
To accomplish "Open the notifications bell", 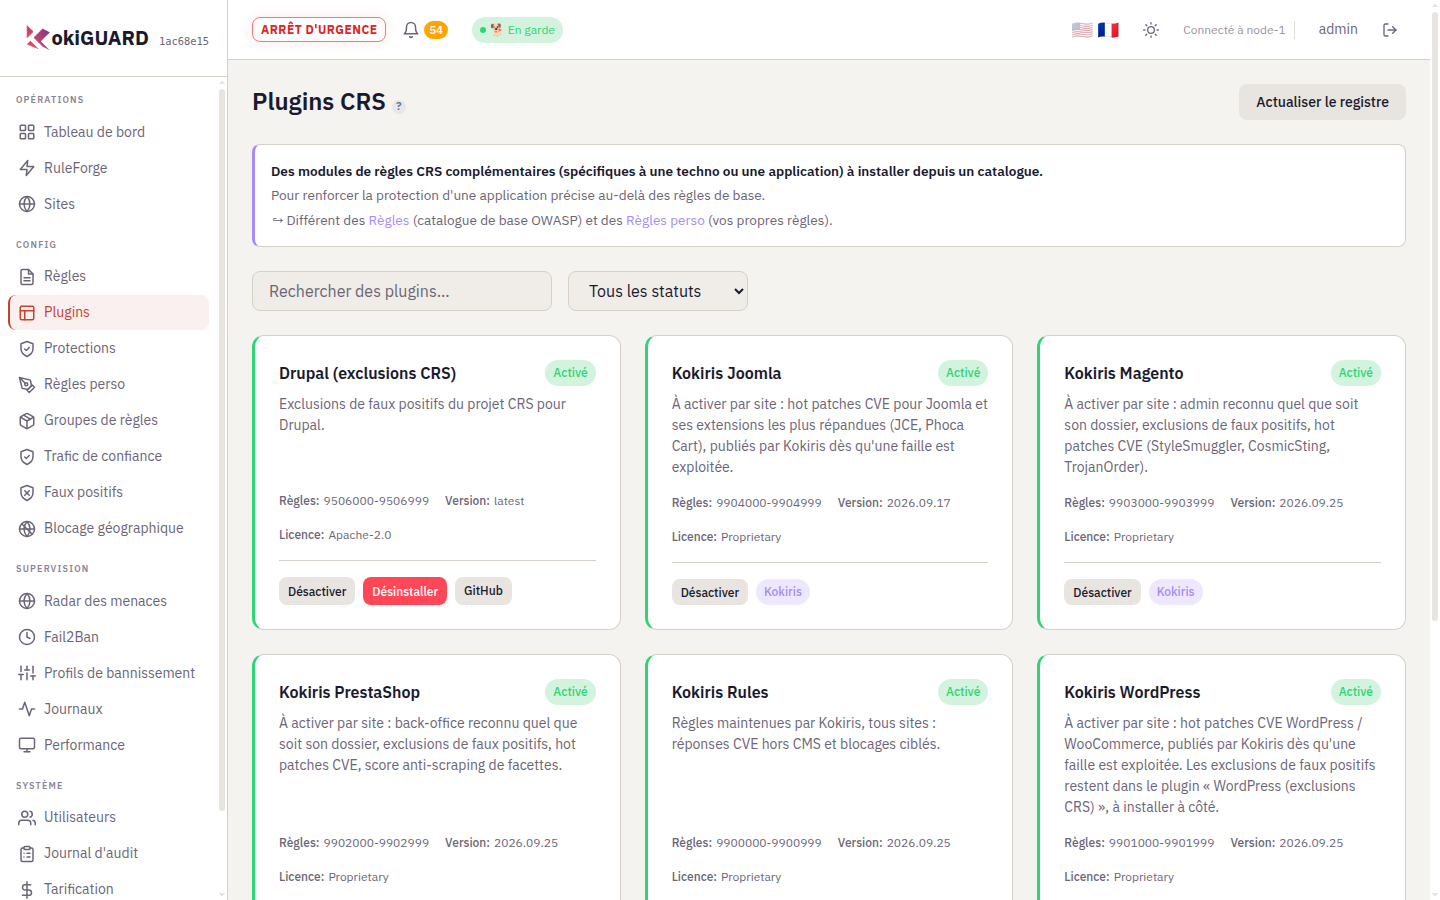I will [411, 30].
